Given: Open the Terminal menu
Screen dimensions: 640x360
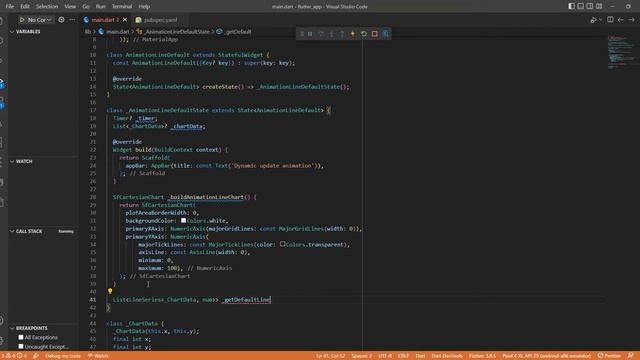Looking at the screenshot, I should click(x=122, y=7).
